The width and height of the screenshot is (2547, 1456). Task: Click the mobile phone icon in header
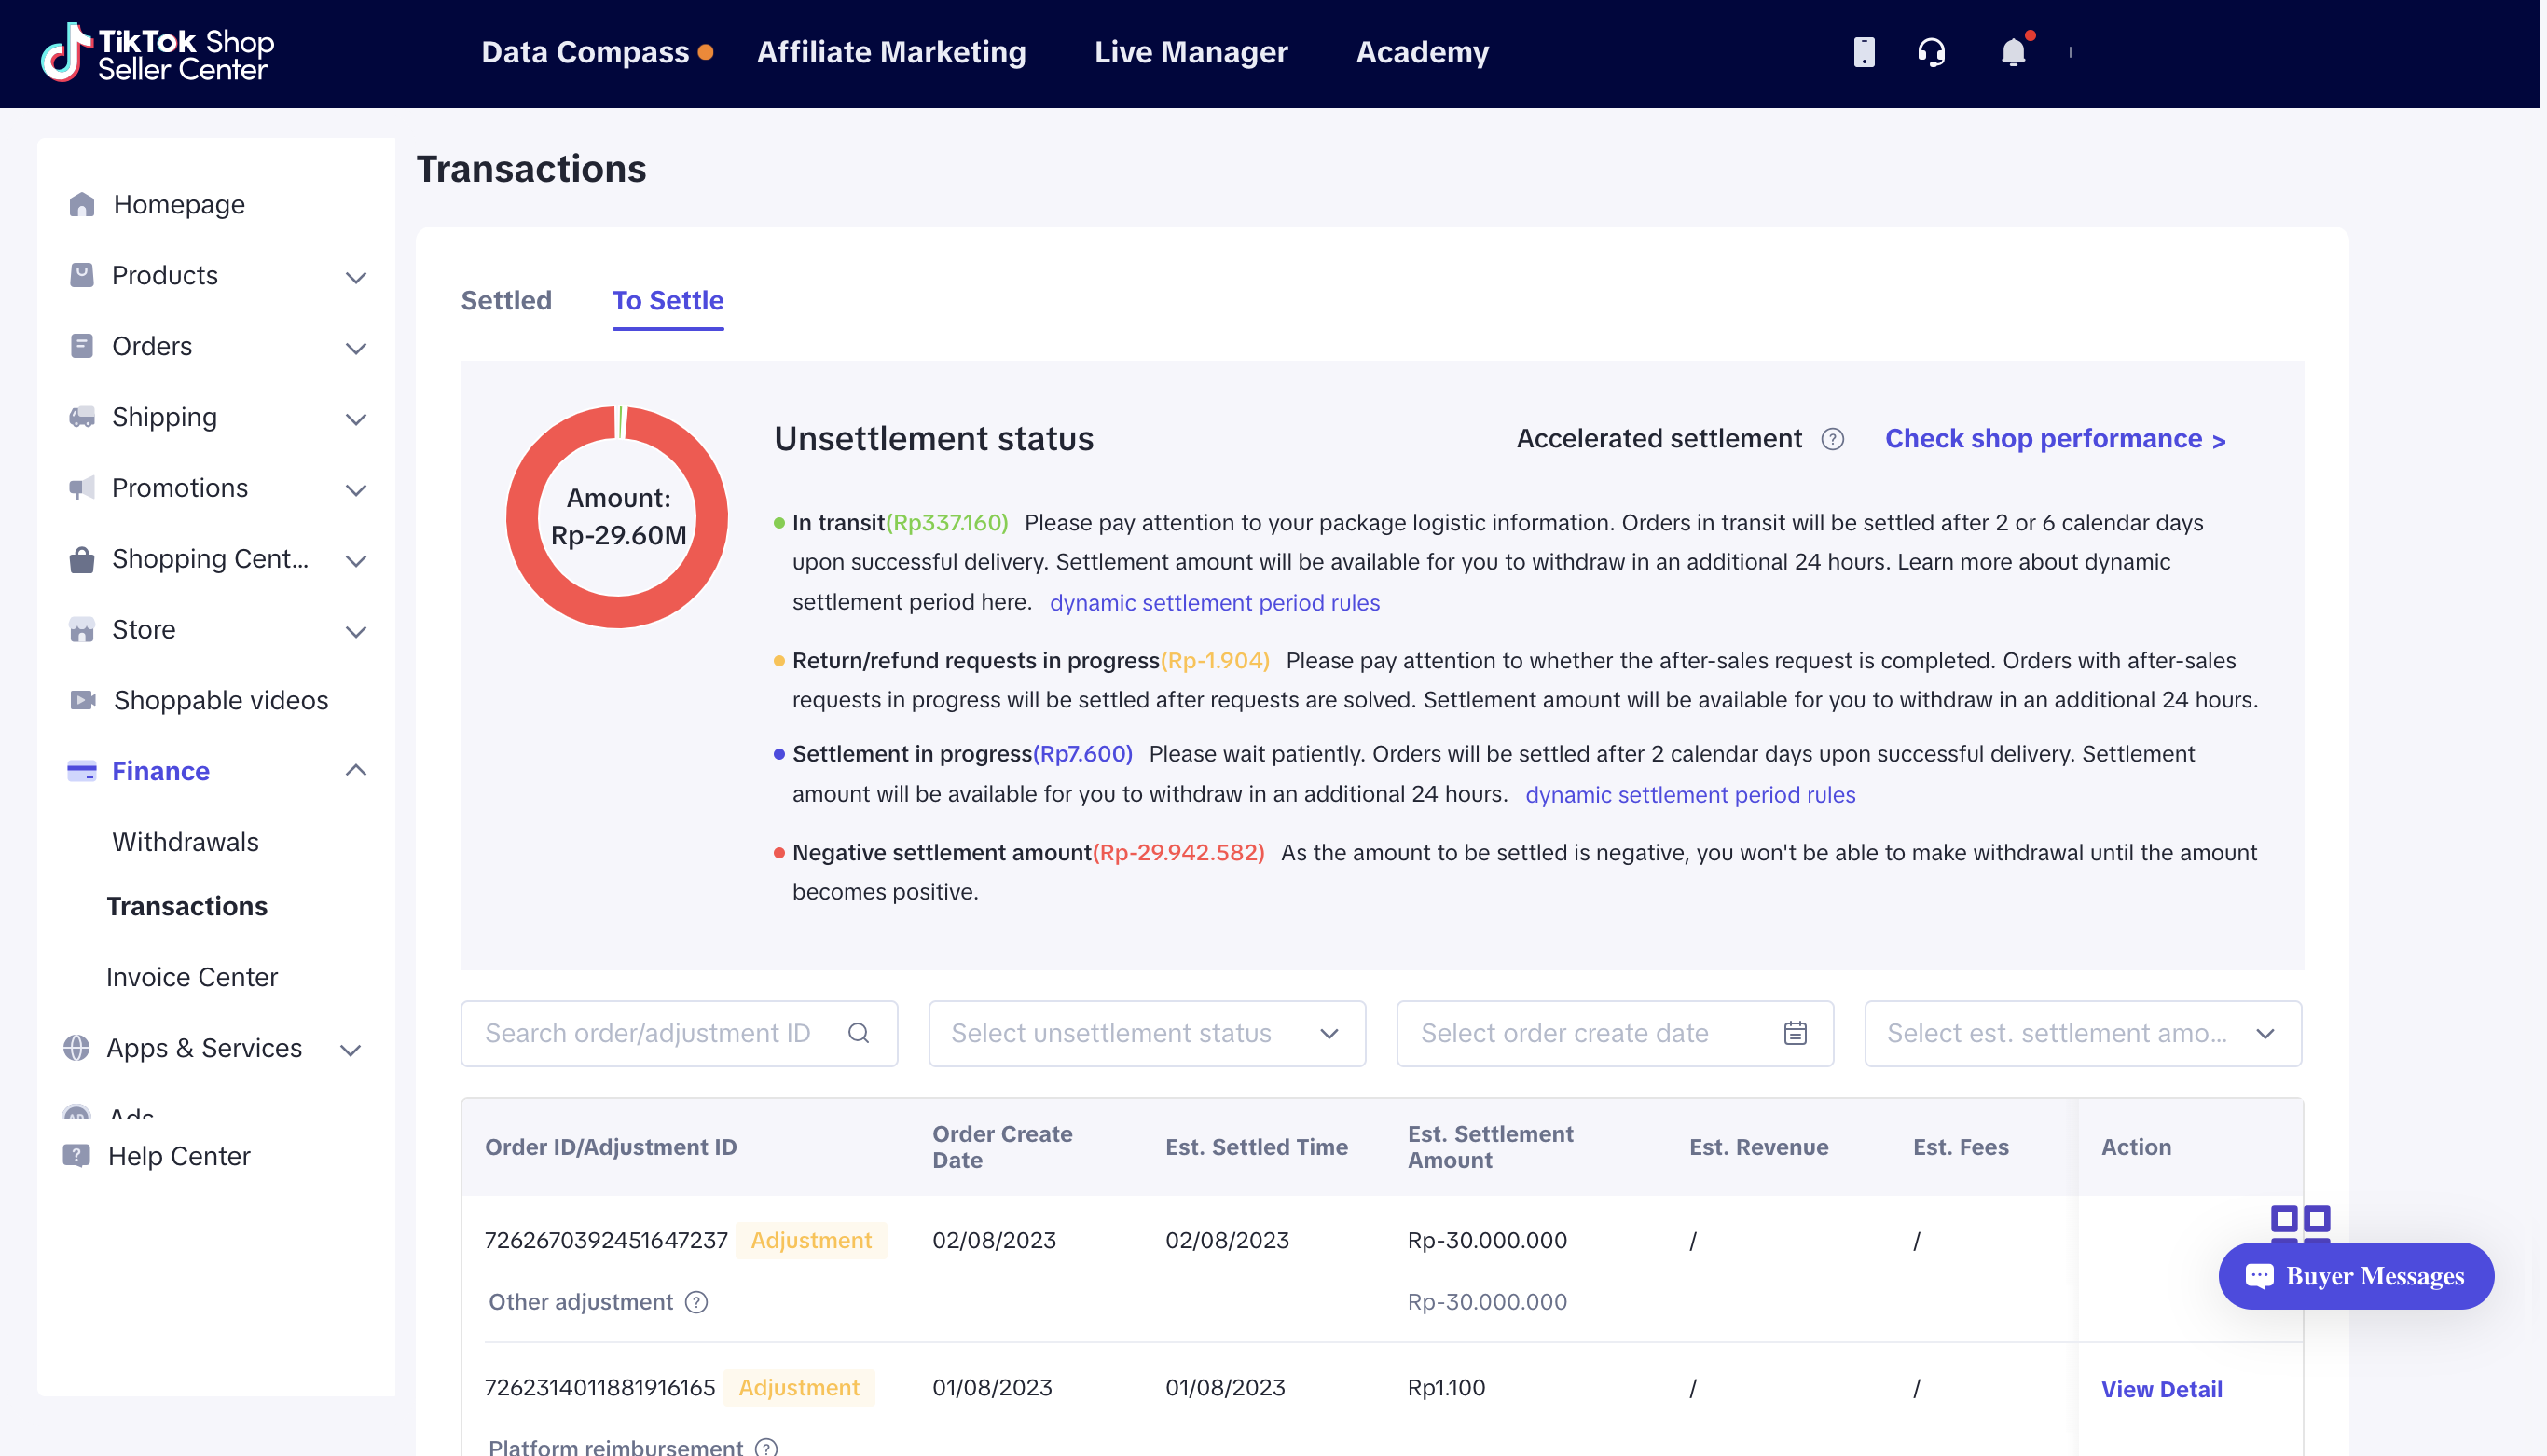coord(1863,52)
